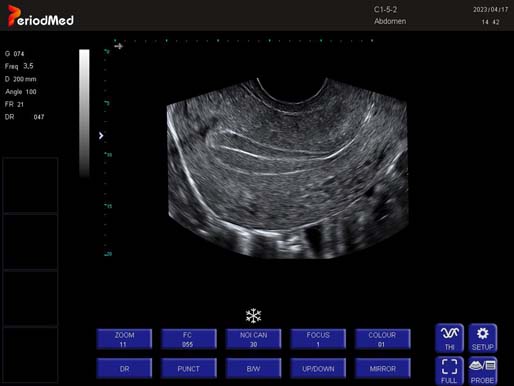514x386 pixels.
Task: Click the grayscale bar
Action: tap(84, 113)
